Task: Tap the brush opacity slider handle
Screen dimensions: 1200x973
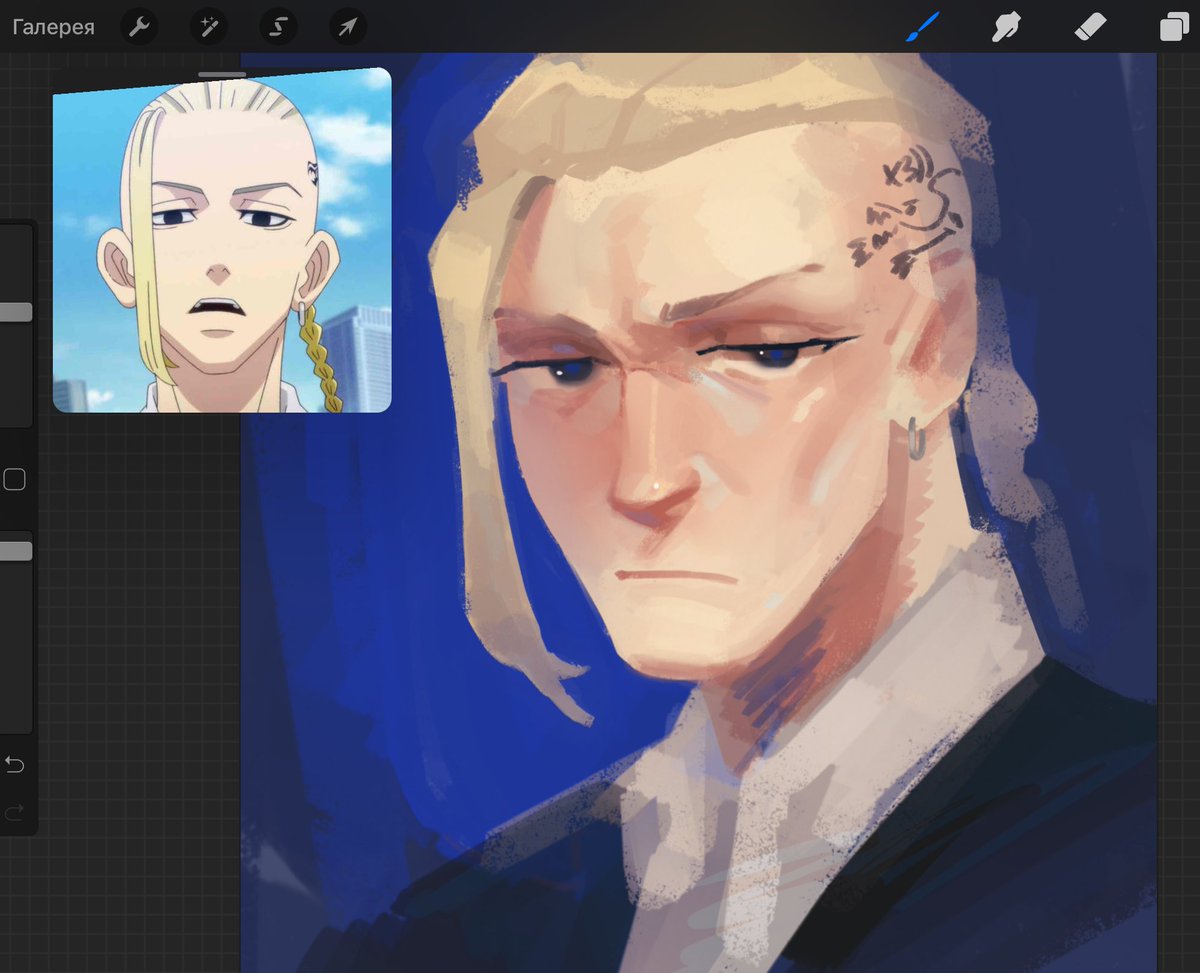Action: 16,551
